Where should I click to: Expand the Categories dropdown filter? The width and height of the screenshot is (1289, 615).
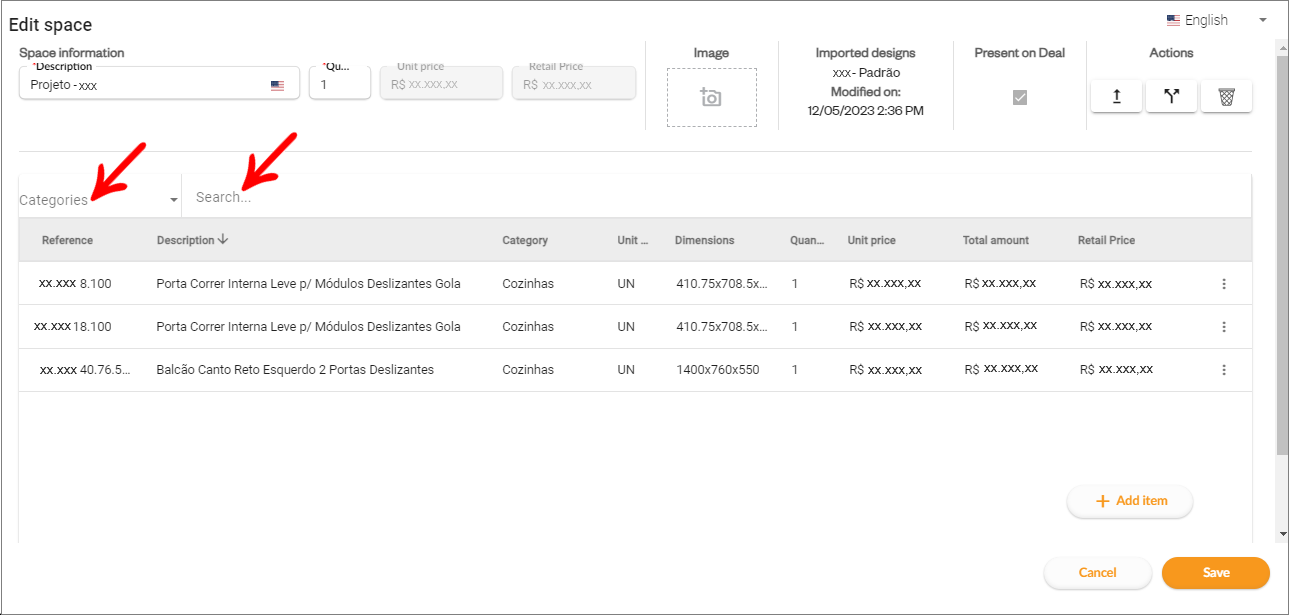tap(98, 200)
